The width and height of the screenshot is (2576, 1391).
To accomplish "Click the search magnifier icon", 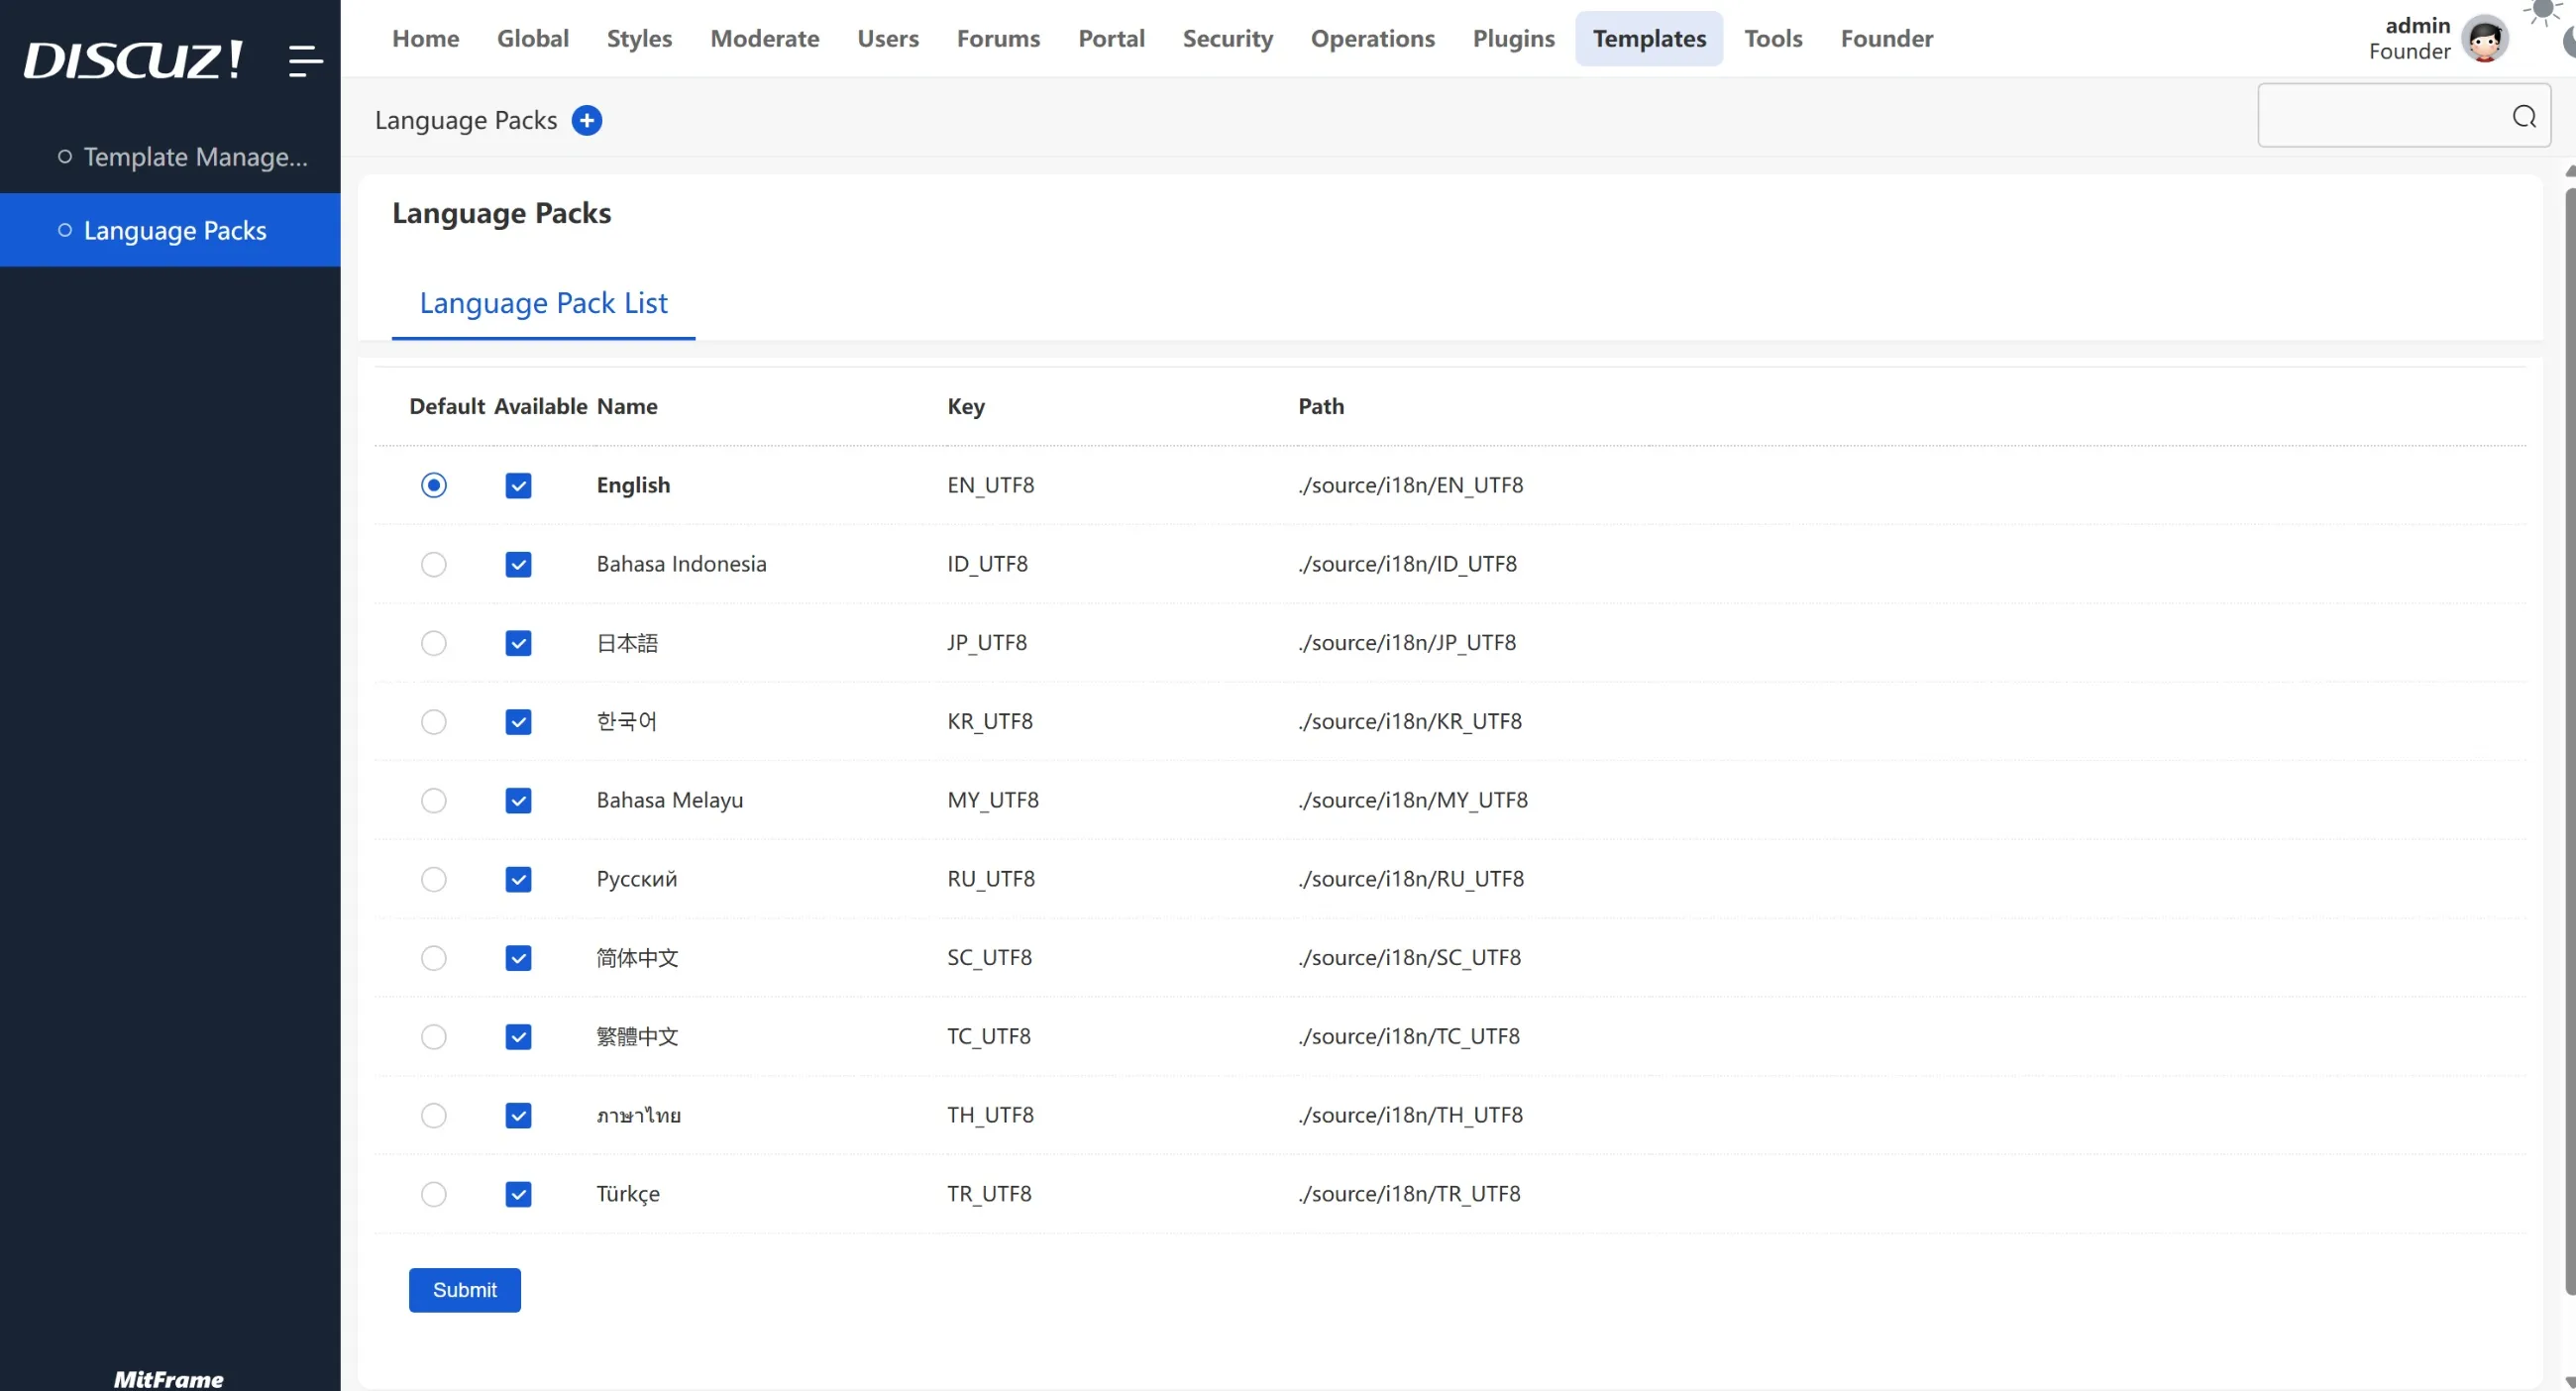I will click(x=2524, y=117).
